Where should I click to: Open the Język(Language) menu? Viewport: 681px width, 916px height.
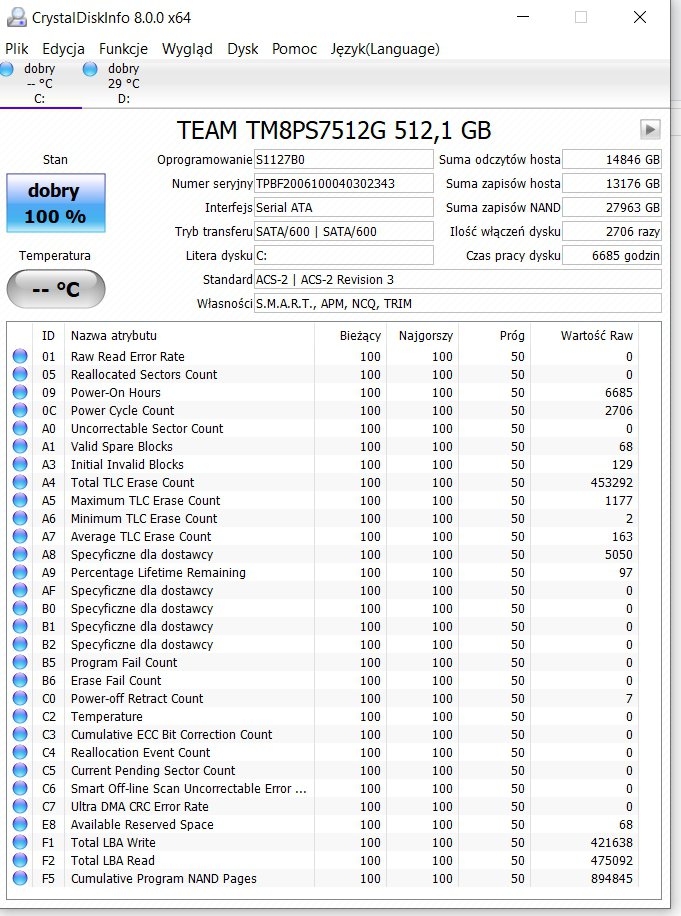(385, 48)
